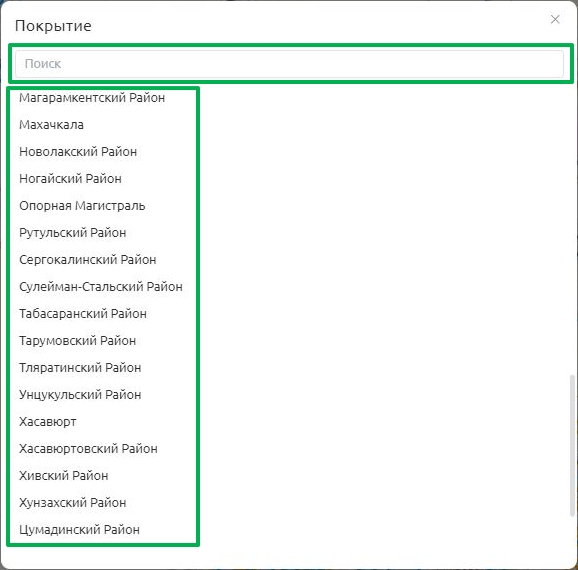Choose Тарумовский Район
Screen dimensions: 578x570
77,340
